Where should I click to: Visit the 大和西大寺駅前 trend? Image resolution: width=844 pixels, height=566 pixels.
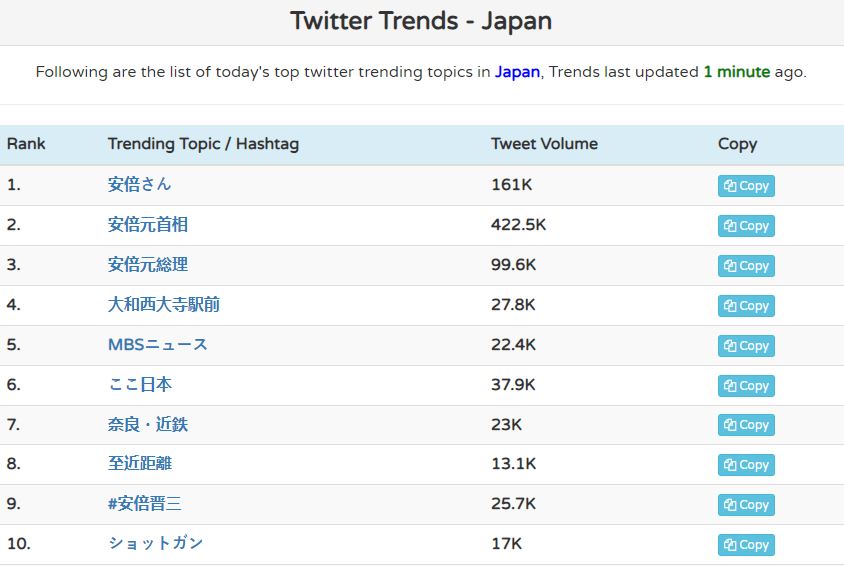click(163, 305)
